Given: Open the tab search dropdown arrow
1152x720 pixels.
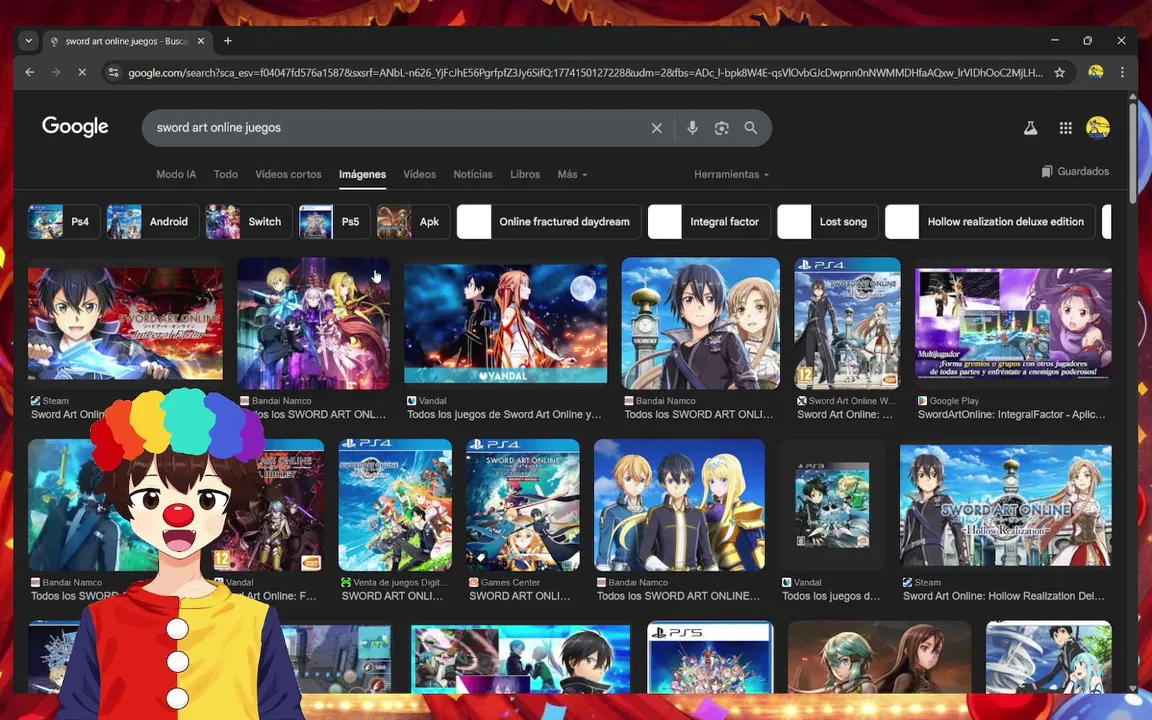Looking at the screenshot, I should tap(29, 40).
